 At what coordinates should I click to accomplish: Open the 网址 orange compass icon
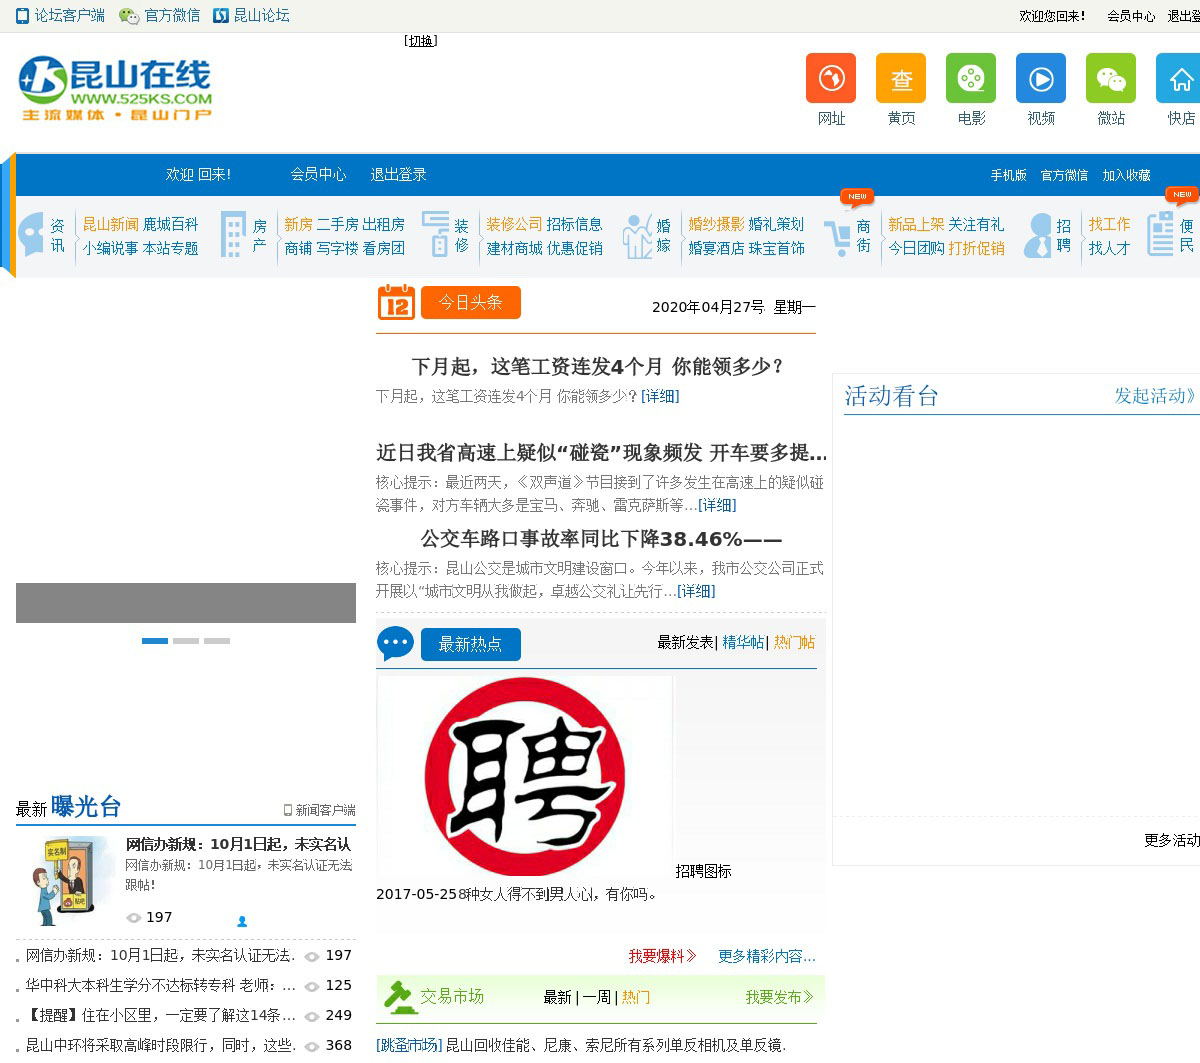tap(831, 78)
